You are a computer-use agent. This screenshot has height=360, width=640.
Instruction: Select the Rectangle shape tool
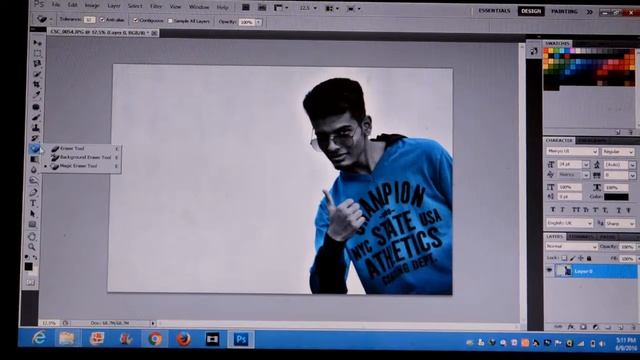pos(32,224)
